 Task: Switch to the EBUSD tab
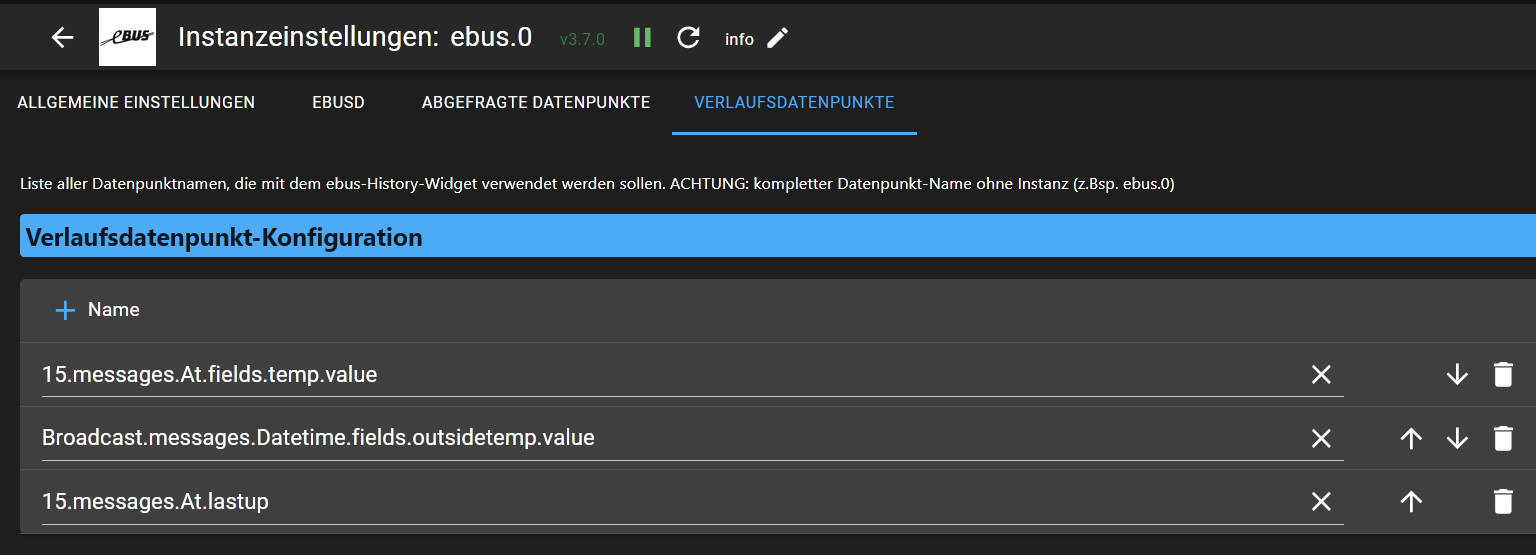point(338,102)
